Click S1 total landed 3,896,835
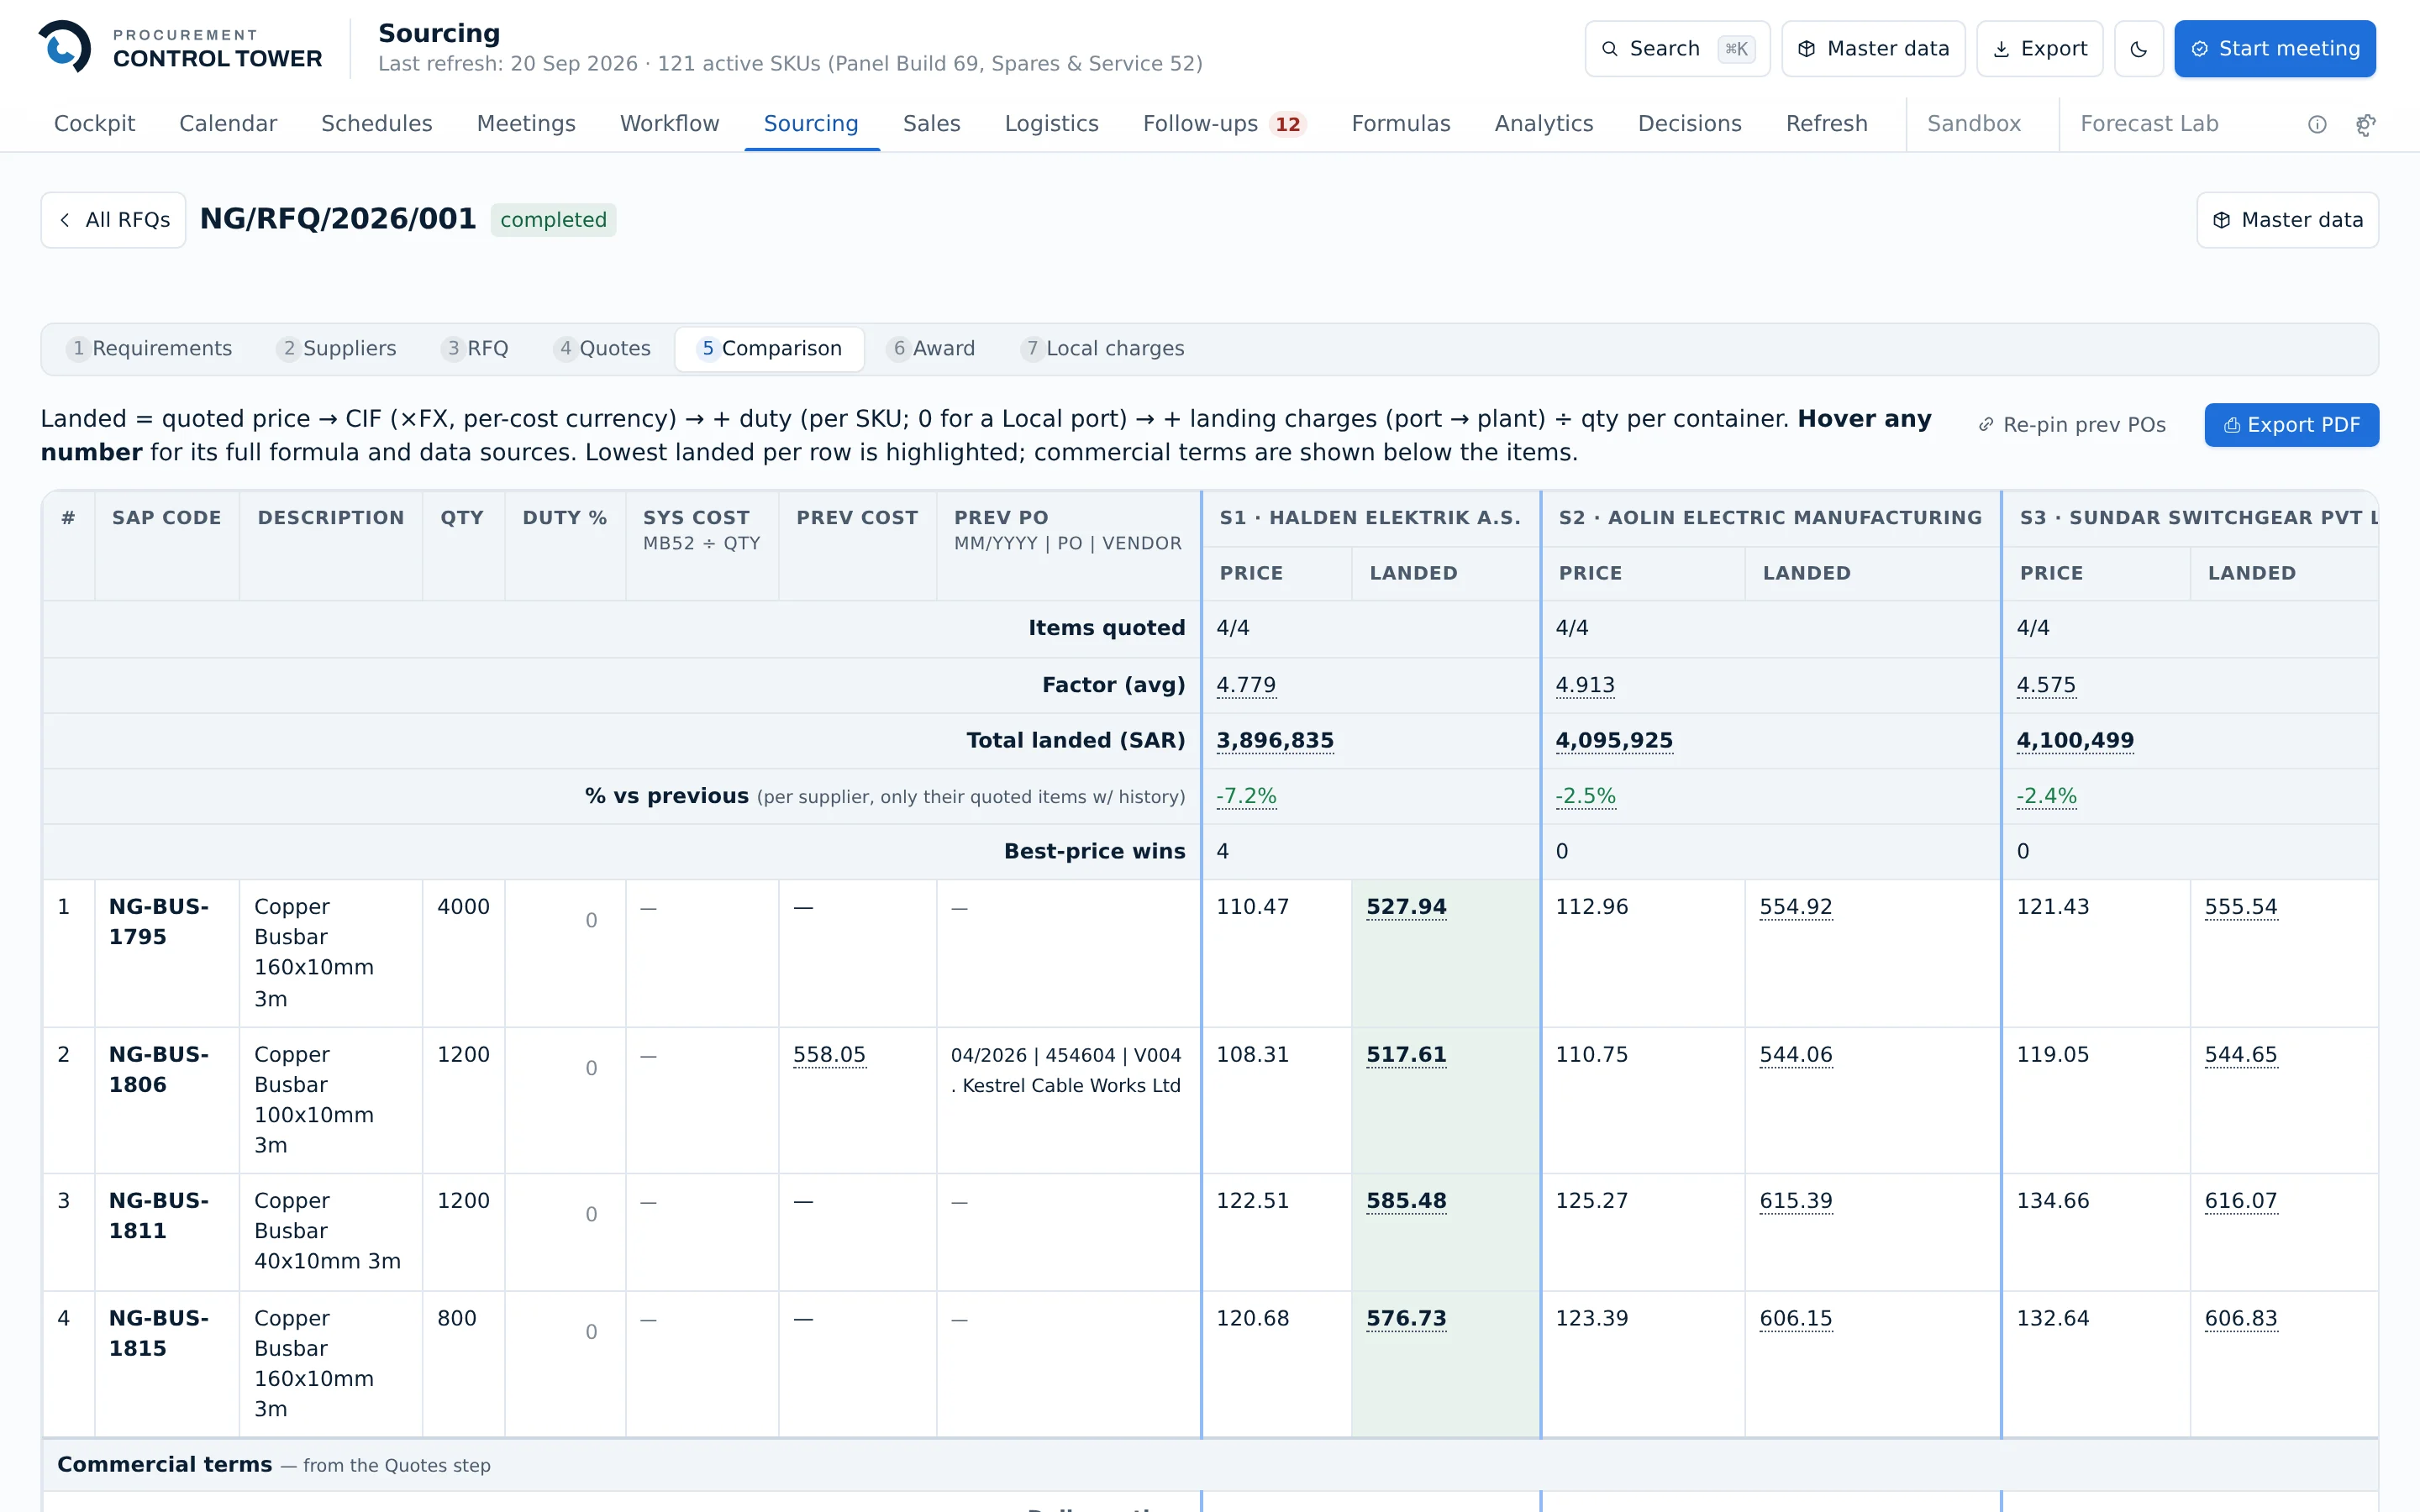Viewport: 2420px width, 1512px height. pyautogui.click(x=1274, y=741)
